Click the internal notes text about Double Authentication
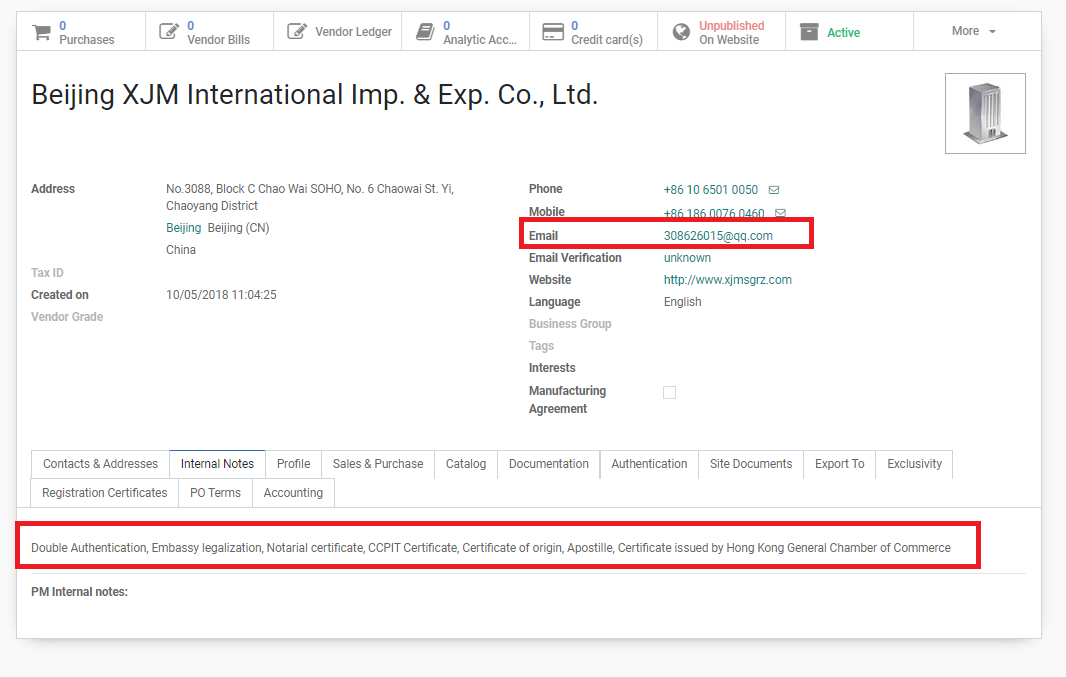This screenshot has height=677, width=1066. coord(491,548)
